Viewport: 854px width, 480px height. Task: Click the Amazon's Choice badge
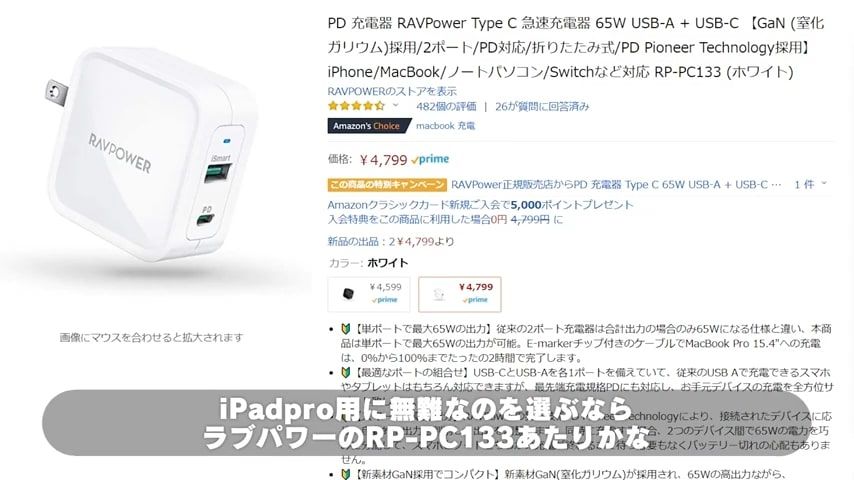point(369,126)
